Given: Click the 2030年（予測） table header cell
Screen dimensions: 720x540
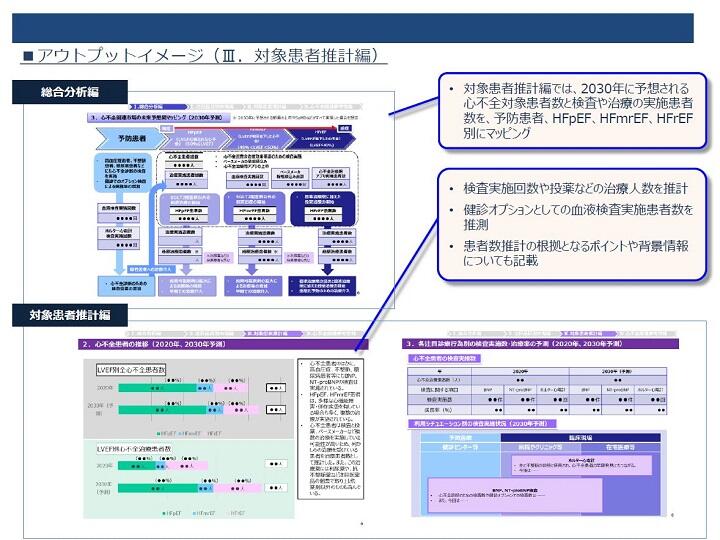Looking at the screenshot, I should click(618, 371).
